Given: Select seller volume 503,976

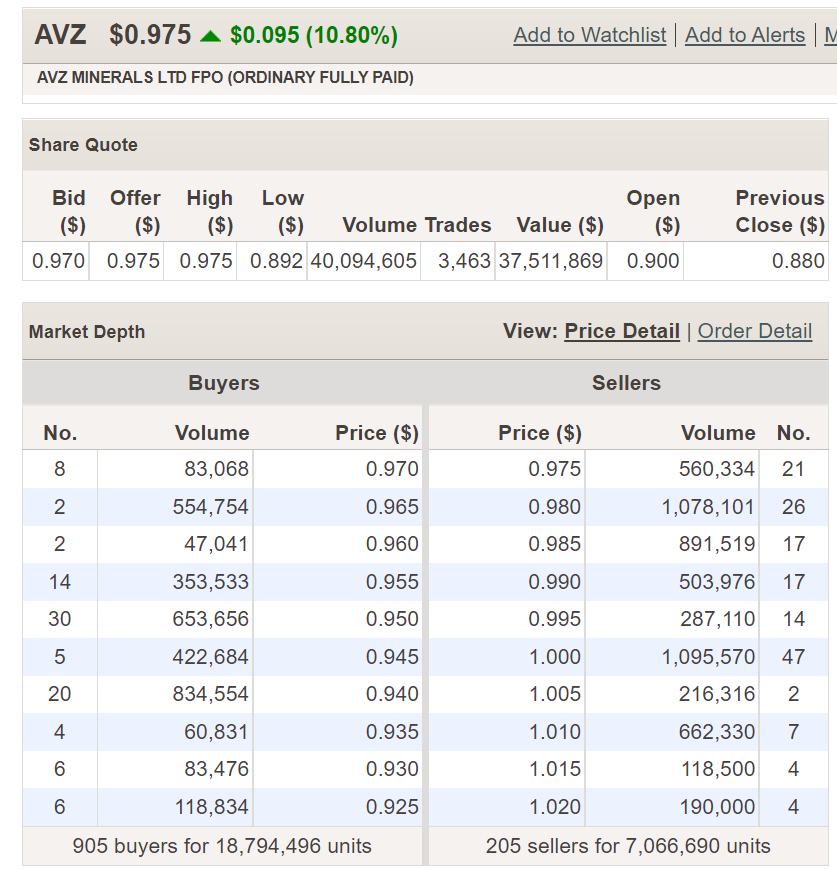Looking at the screenshot, I should coord(717,582).
